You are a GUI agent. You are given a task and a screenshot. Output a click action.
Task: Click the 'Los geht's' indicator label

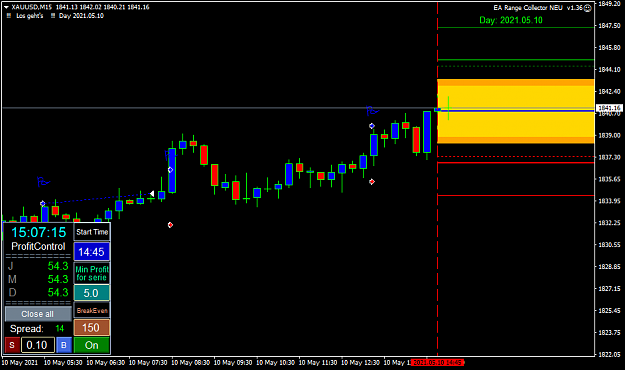[x=29, y=16]
